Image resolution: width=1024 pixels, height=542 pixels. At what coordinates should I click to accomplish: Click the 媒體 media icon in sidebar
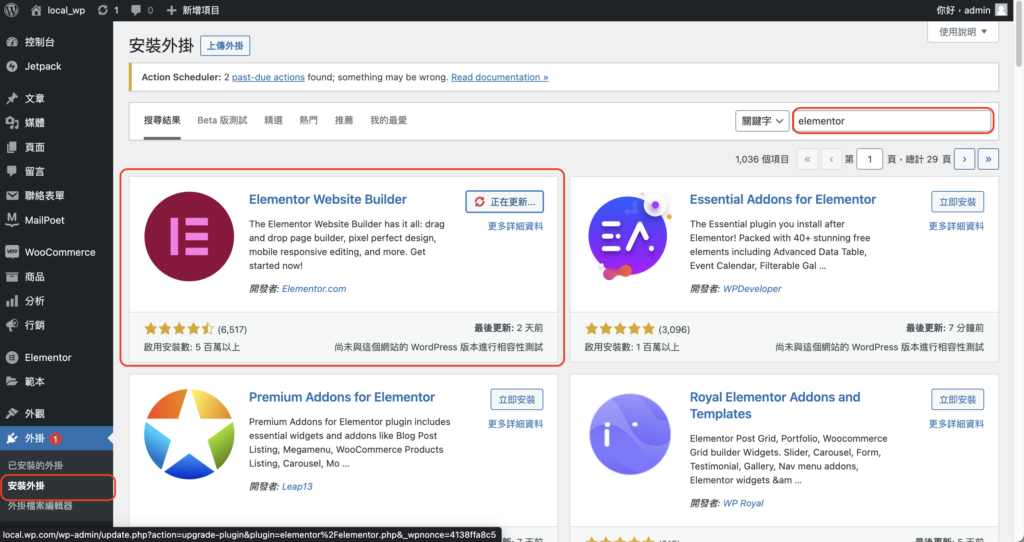point(12,123)
